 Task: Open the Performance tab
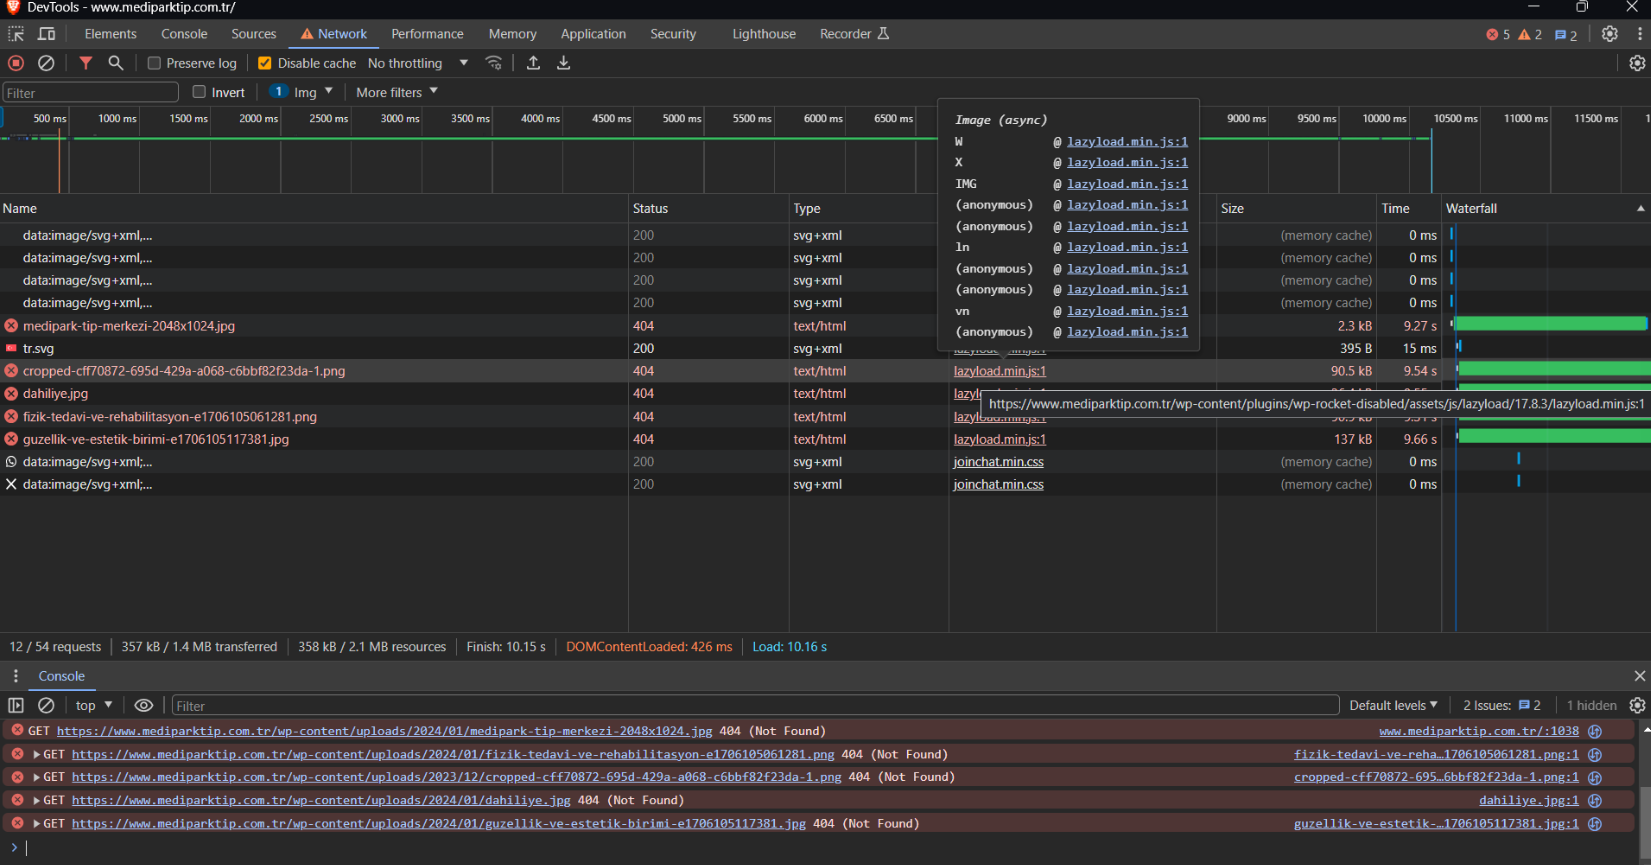(427, 34)
